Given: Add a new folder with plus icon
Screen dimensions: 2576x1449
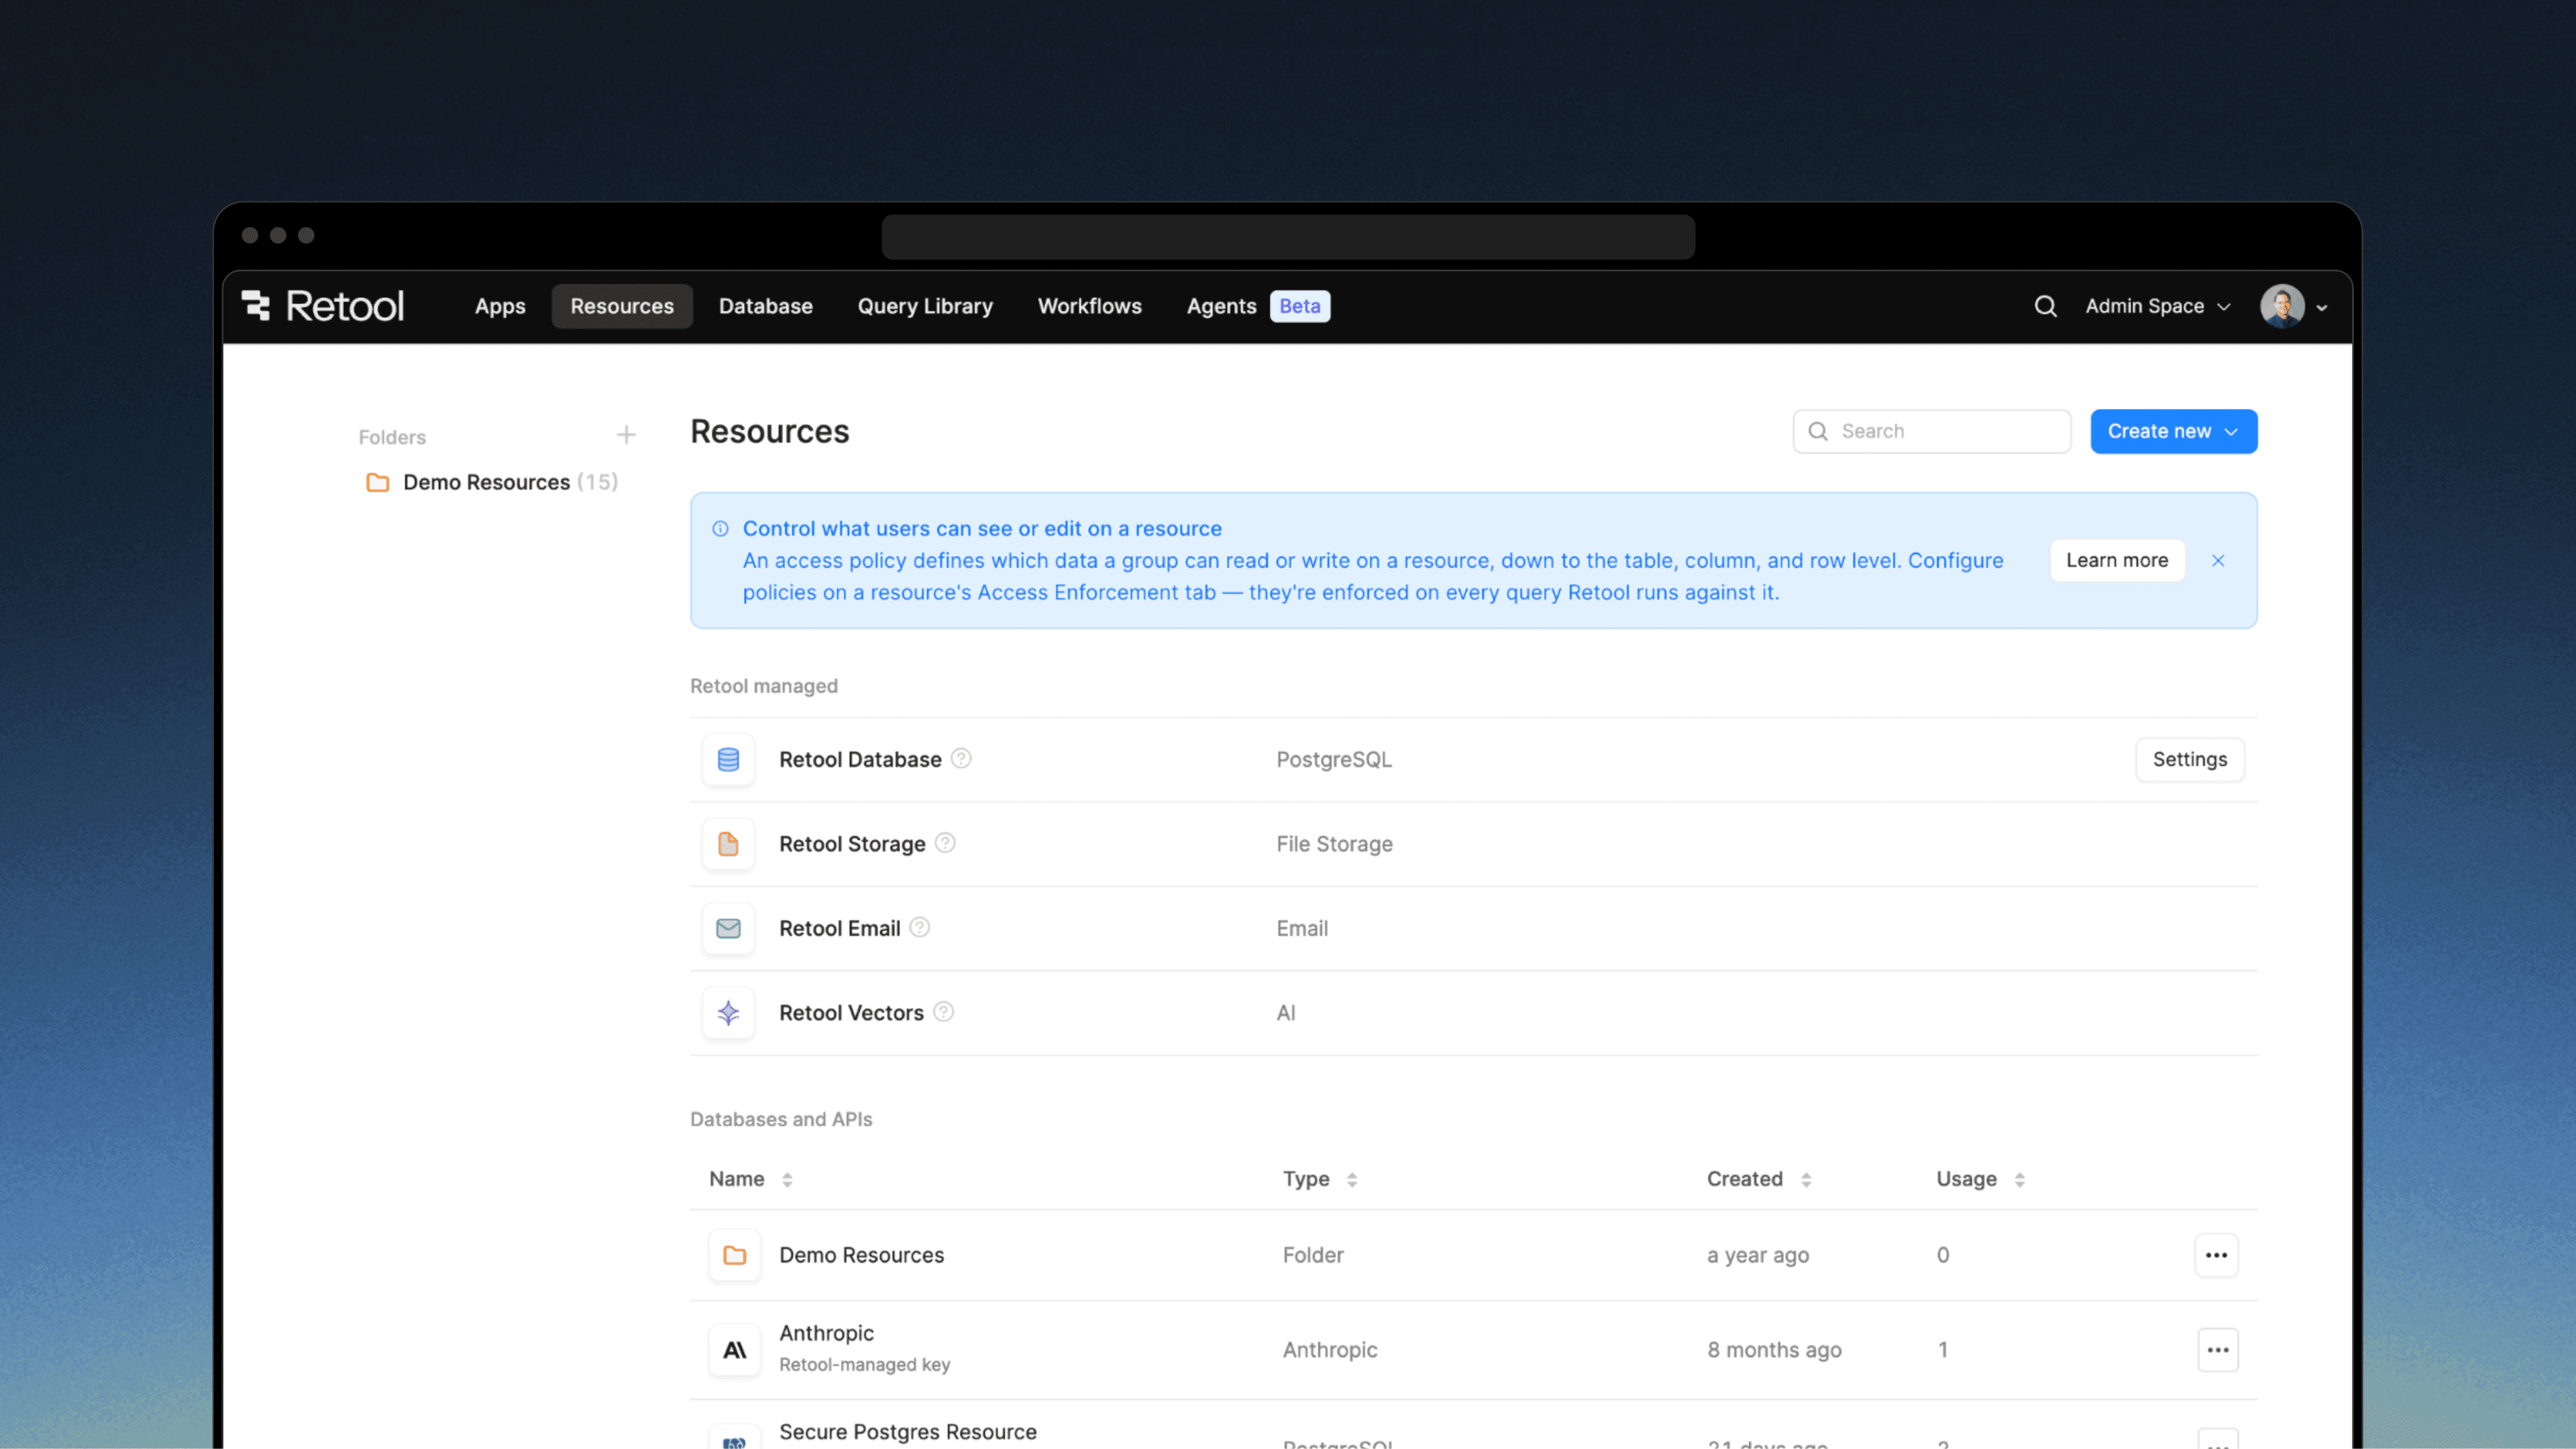Looking at the screenshot, I should coord(626,435).
